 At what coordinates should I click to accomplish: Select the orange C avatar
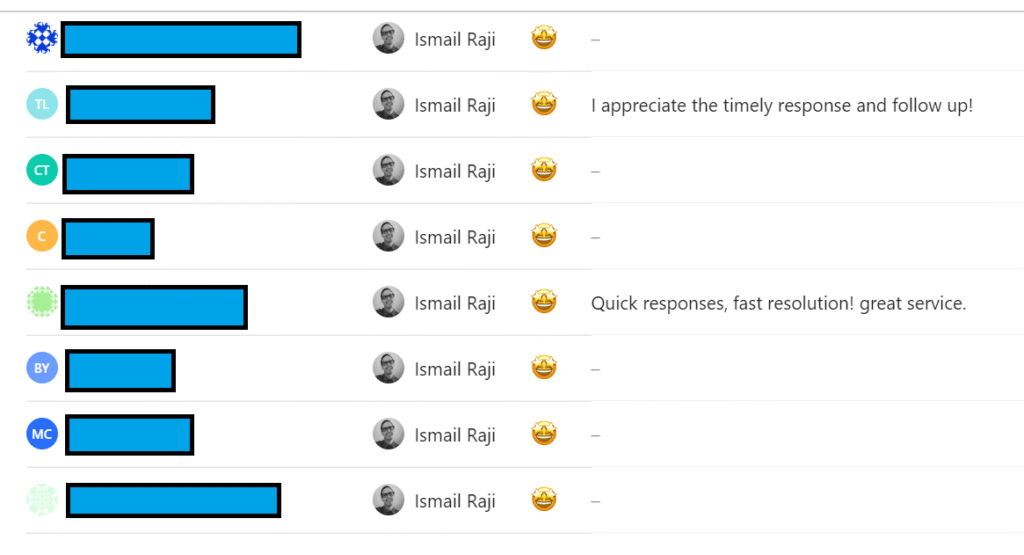42,236
